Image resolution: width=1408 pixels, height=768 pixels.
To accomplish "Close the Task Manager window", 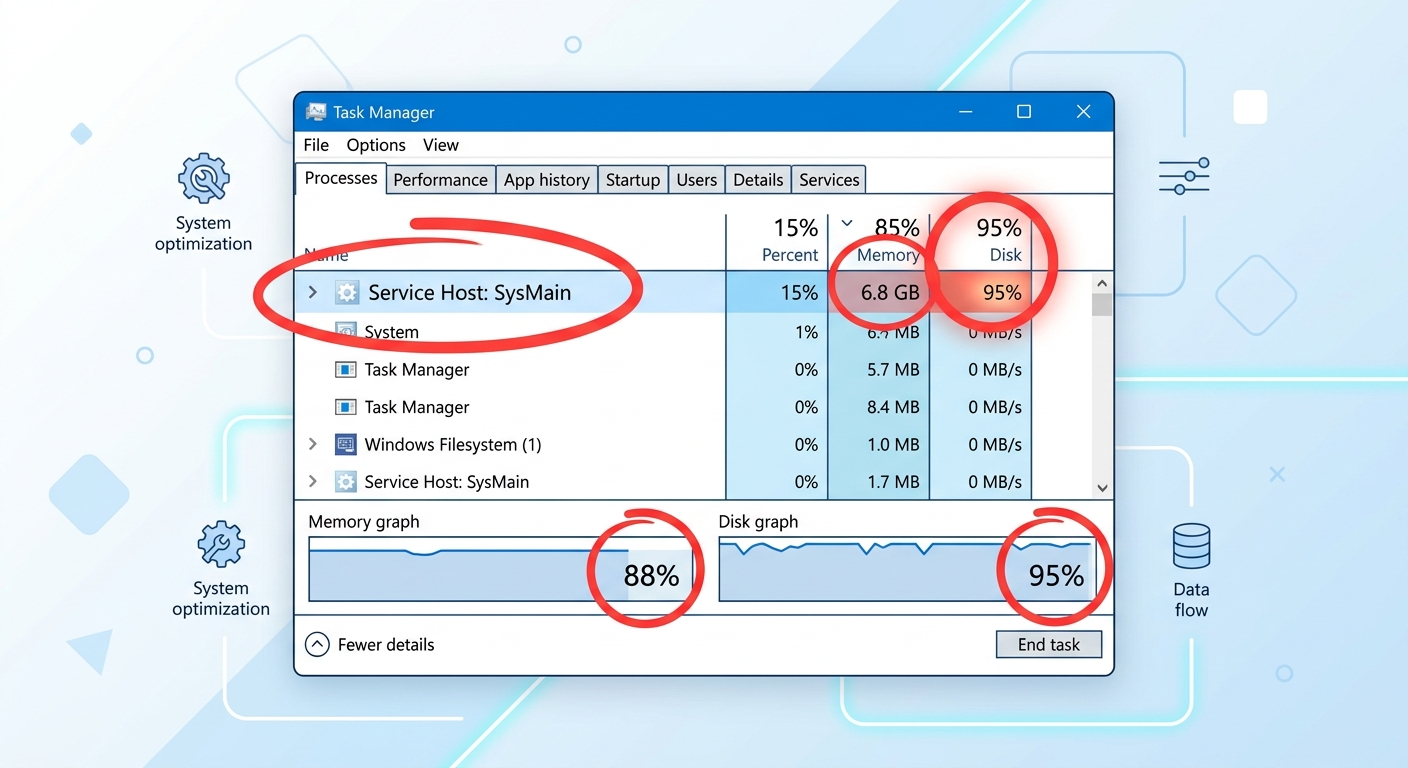I will [x=1083, y=112].
